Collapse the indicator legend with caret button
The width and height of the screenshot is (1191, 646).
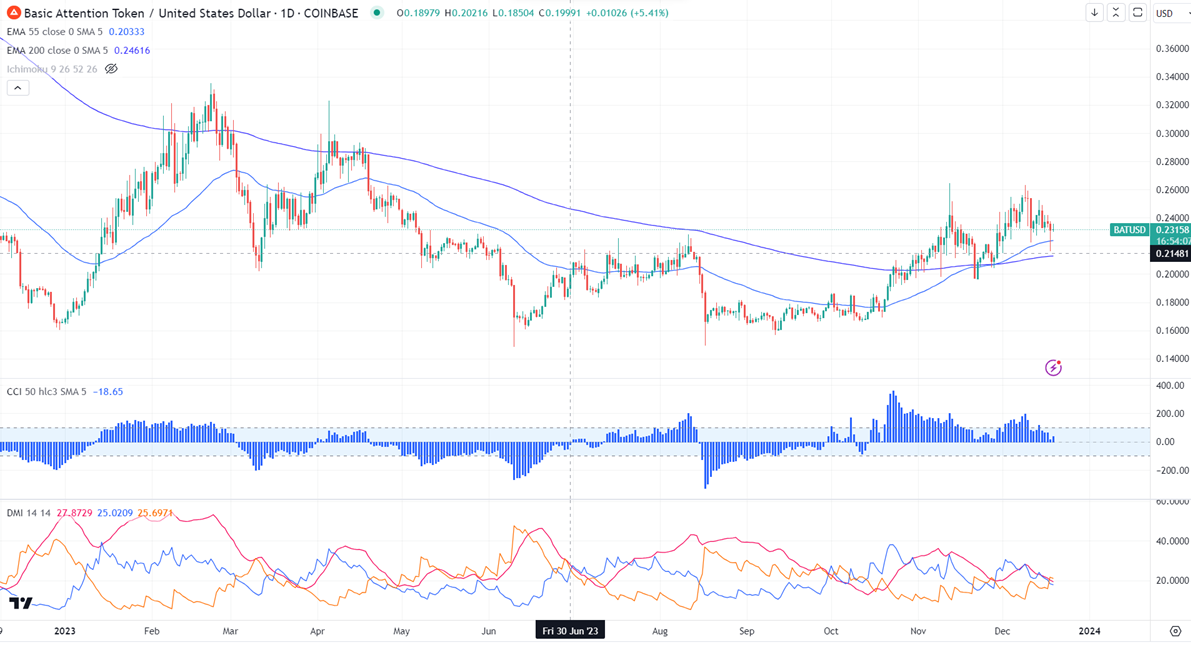pyautogui.click(x=17, y=88)
